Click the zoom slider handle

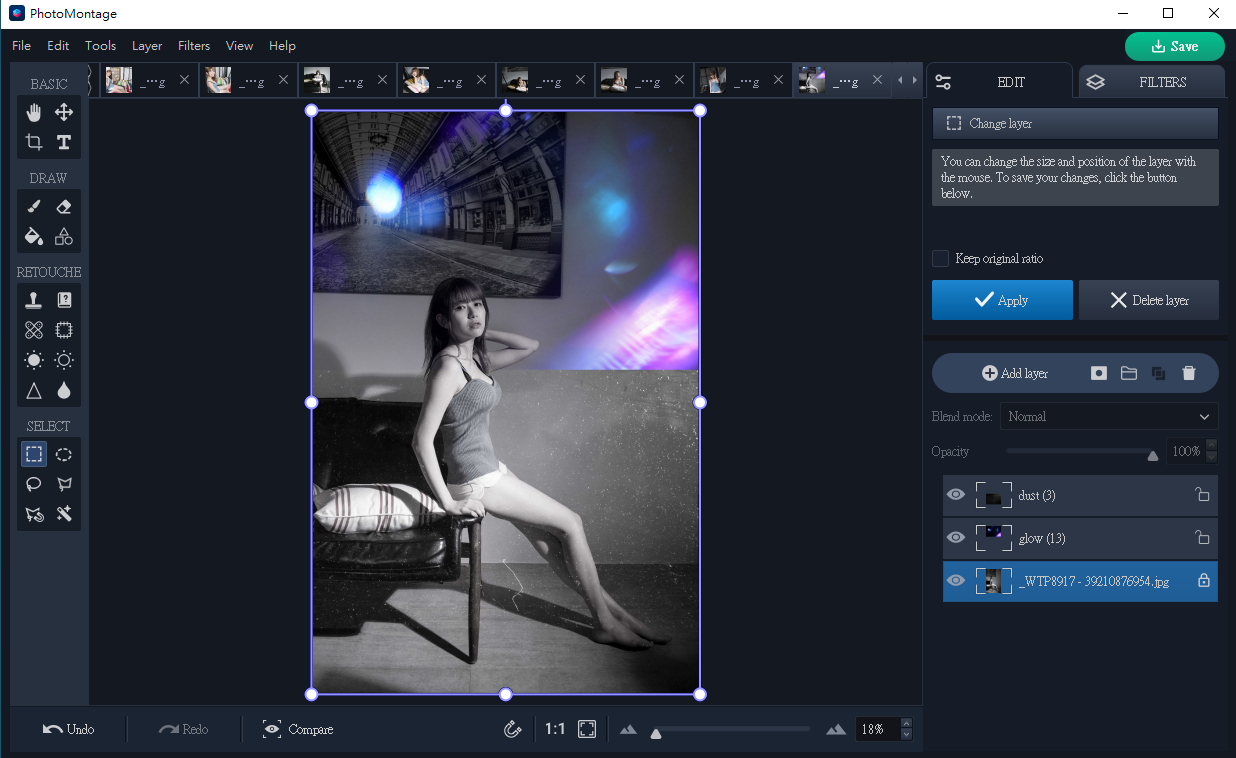[656, 734]
